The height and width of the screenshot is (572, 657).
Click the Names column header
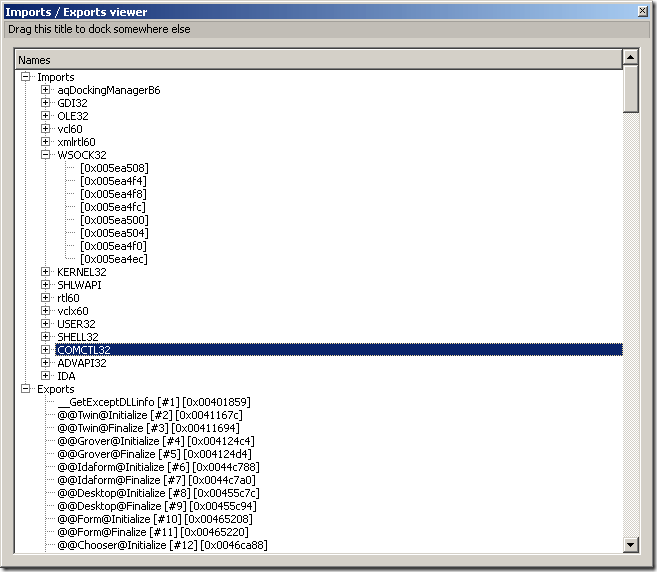point(320,60)
